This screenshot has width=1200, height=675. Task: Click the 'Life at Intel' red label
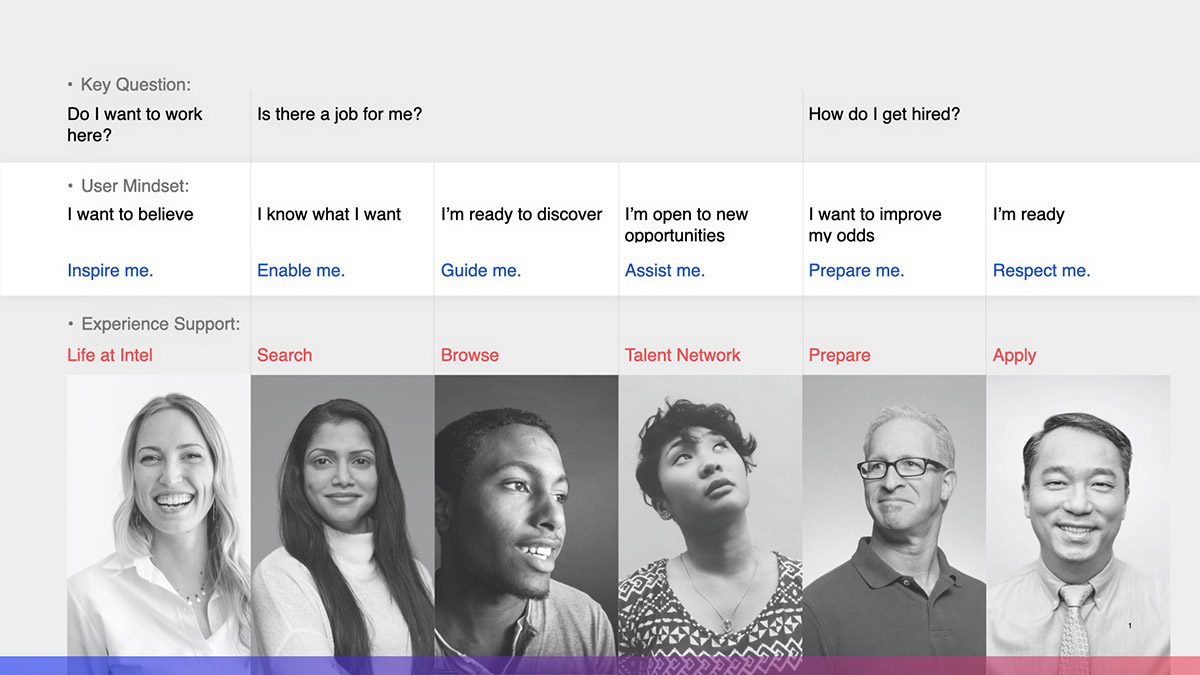pos(110,355)
